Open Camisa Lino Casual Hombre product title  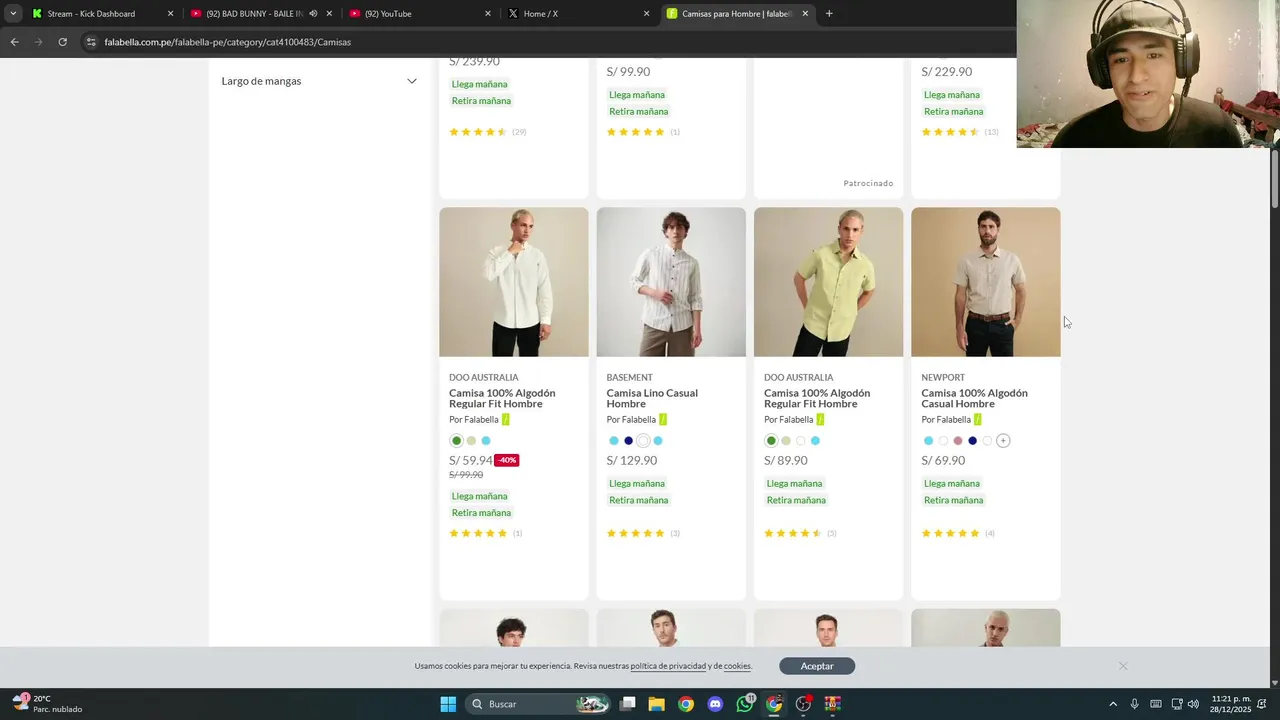pyautogui.click(x=652, y=398)
